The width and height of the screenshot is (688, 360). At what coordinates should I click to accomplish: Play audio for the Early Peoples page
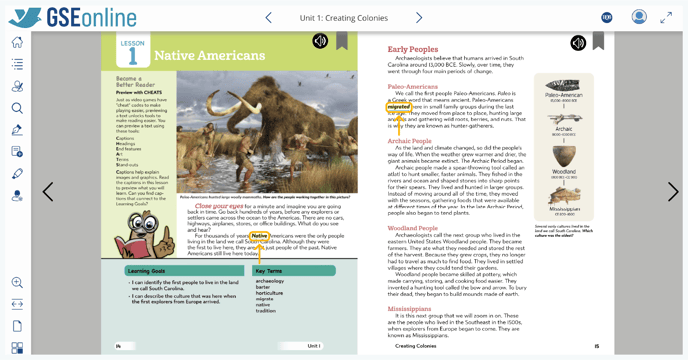click(578, 43)
